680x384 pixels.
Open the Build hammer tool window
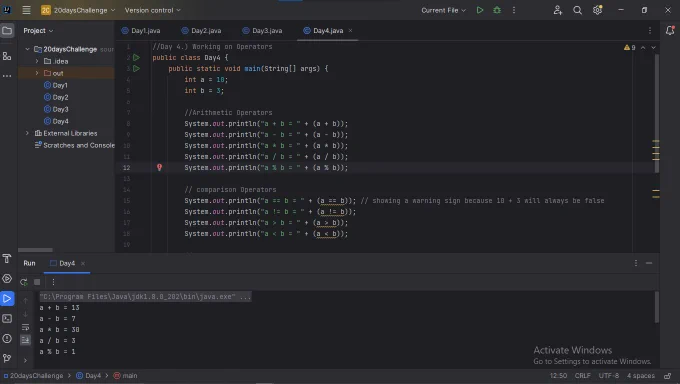(x=7, y=259)
